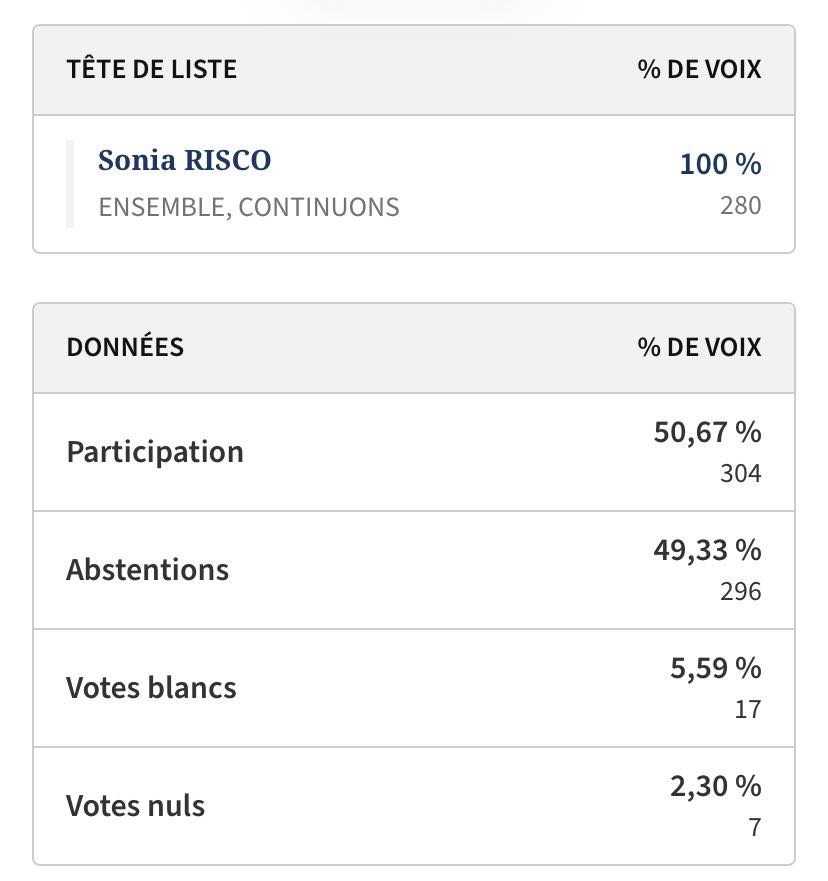Click the DONNÉES column header
Viewport: 828px width, 881px height.
point(125,348)
